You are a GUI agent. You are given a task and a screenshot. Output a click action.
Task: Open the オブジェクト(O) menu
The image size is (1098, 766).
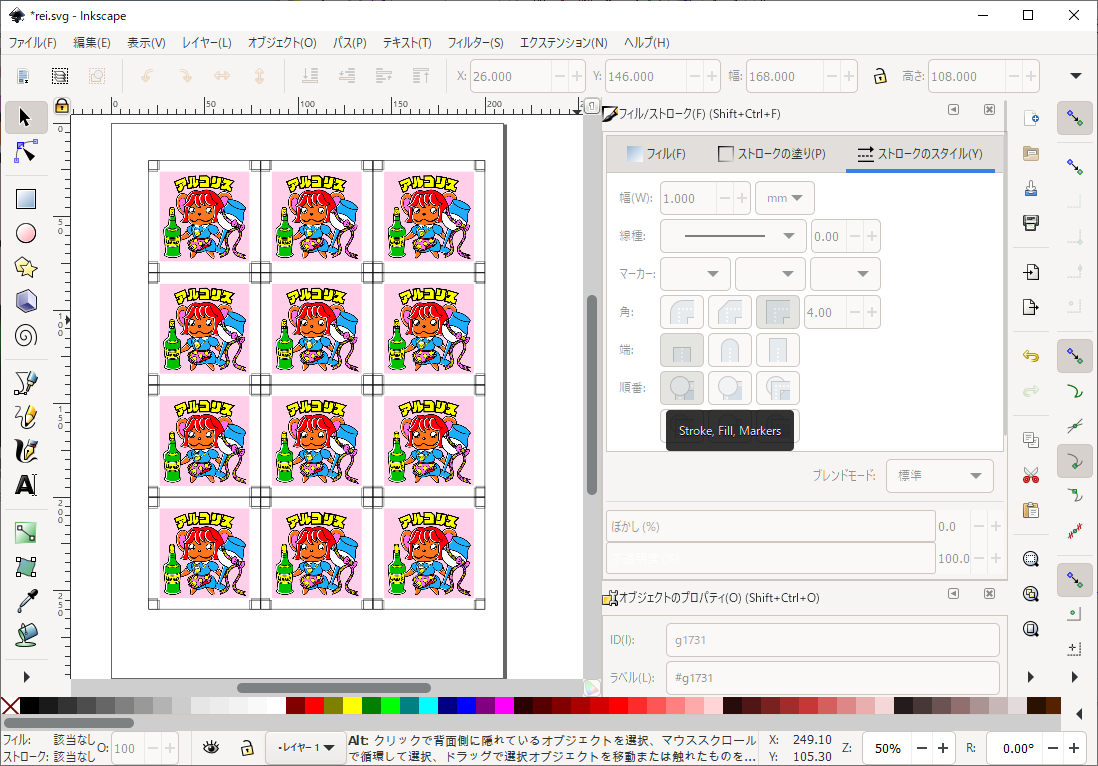pyautogui.click(x=282, y=43)
